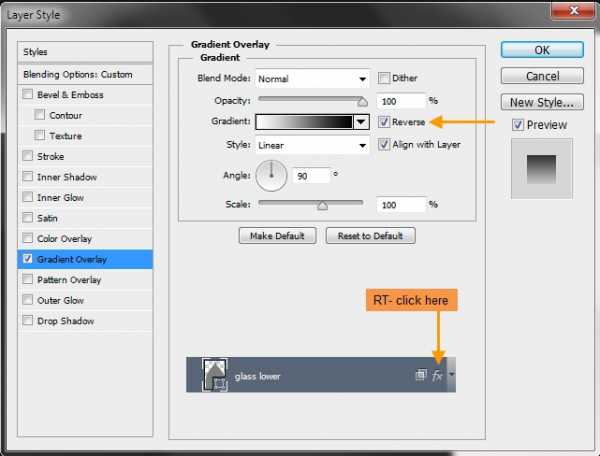The image size is (600, 456).
Task: Click the fx icon on glass lower layer
Action: click(x=437, y=376)
